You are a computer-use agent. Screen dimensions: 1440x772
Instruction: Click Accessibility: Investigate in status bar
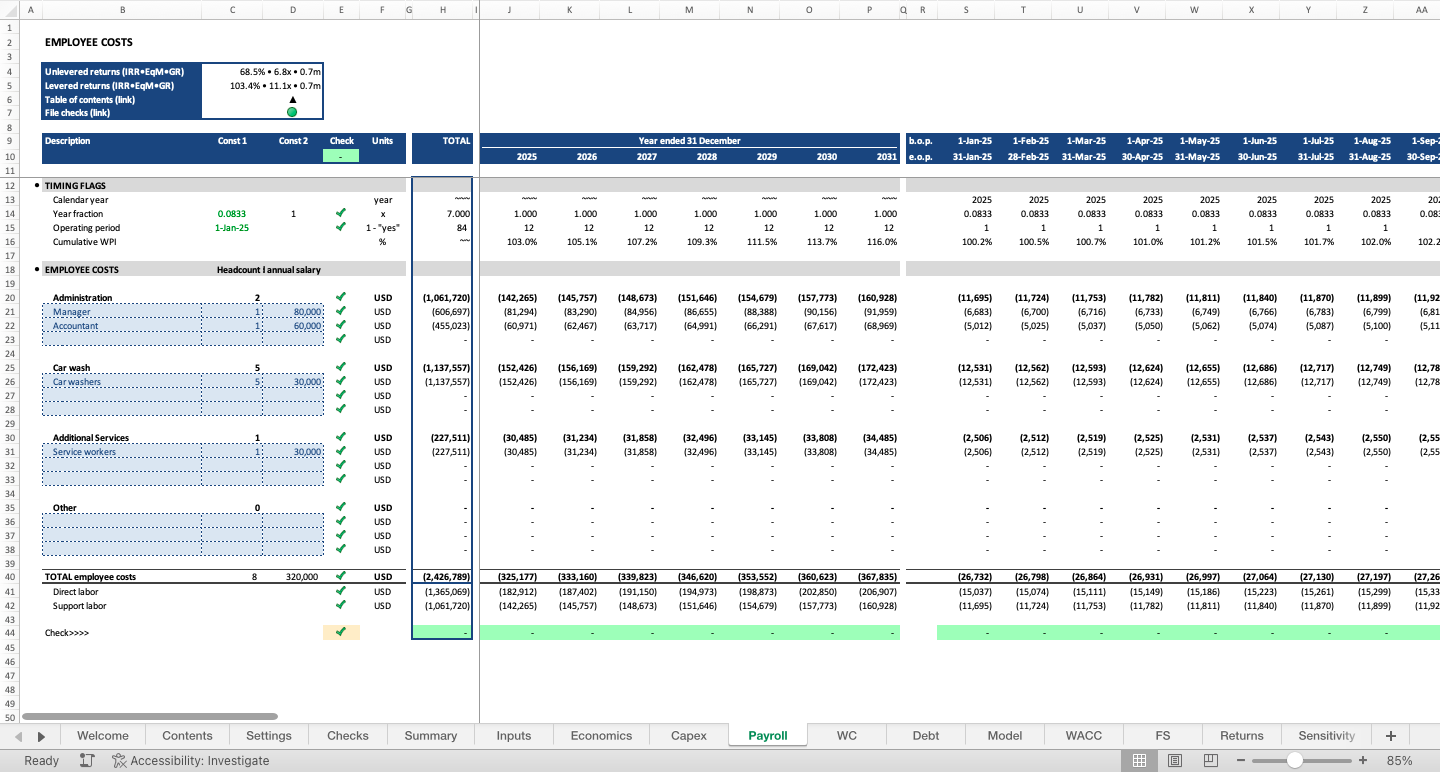(191, 761)
